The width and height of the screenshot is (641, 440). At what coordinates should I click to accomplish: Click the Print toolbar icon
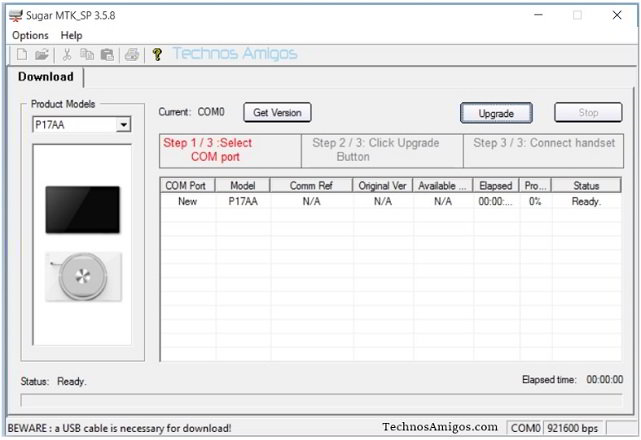[132, 54]
